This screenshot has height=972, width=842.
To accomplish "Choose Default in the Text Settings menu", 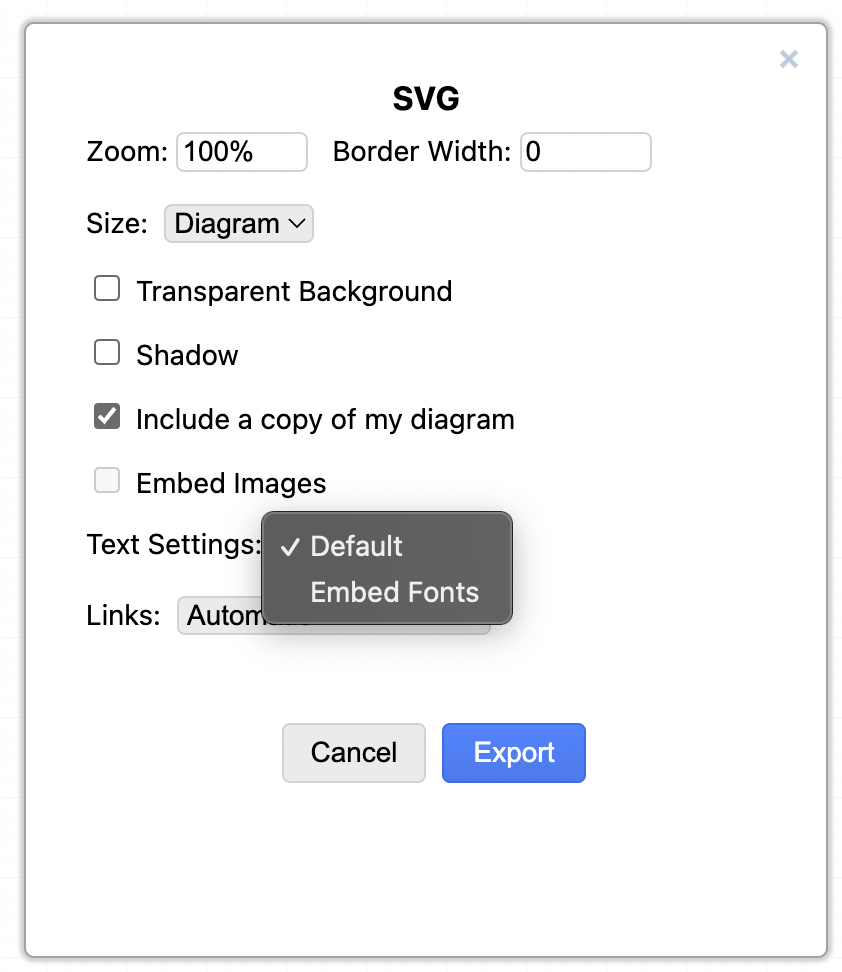I will [356, 546].
